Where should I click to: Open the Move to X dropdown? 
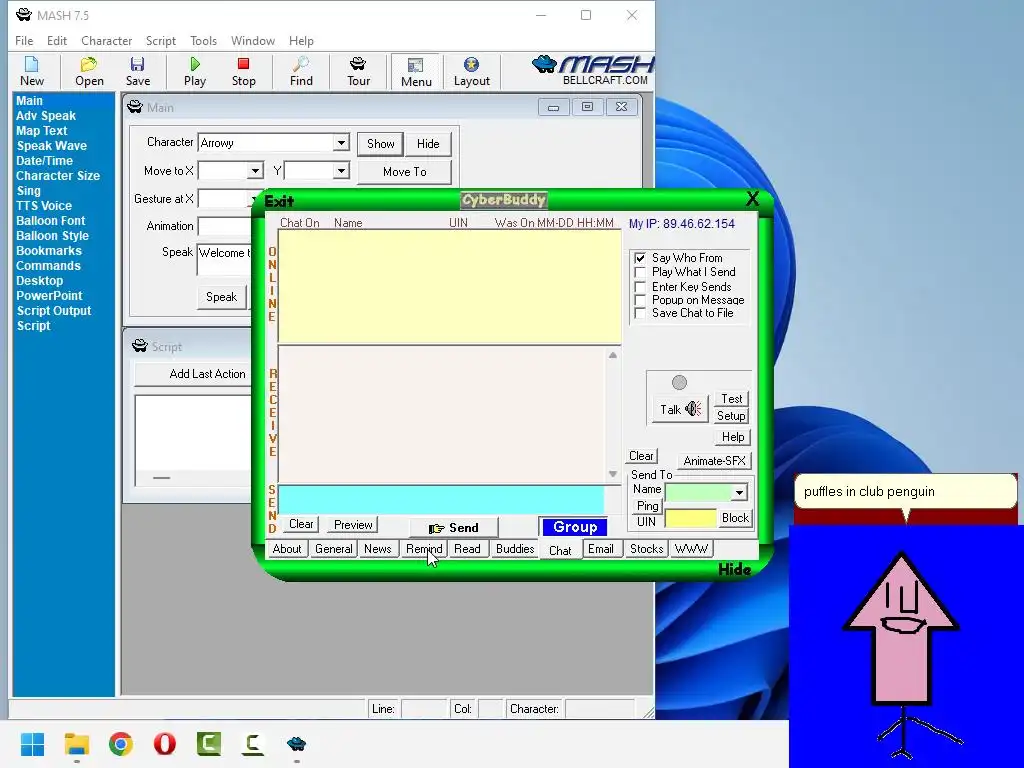[x=255, y=171]
